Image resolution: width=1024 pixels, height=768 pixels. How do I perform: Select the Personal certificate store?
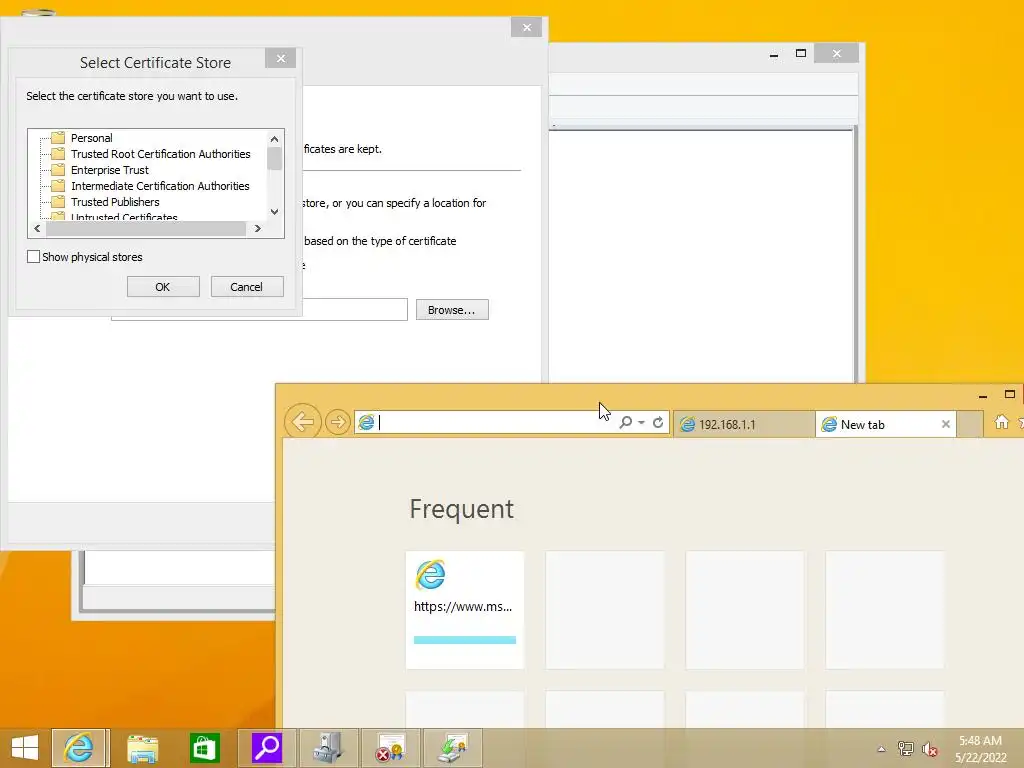pyautogui.click(x=91, y=138)
